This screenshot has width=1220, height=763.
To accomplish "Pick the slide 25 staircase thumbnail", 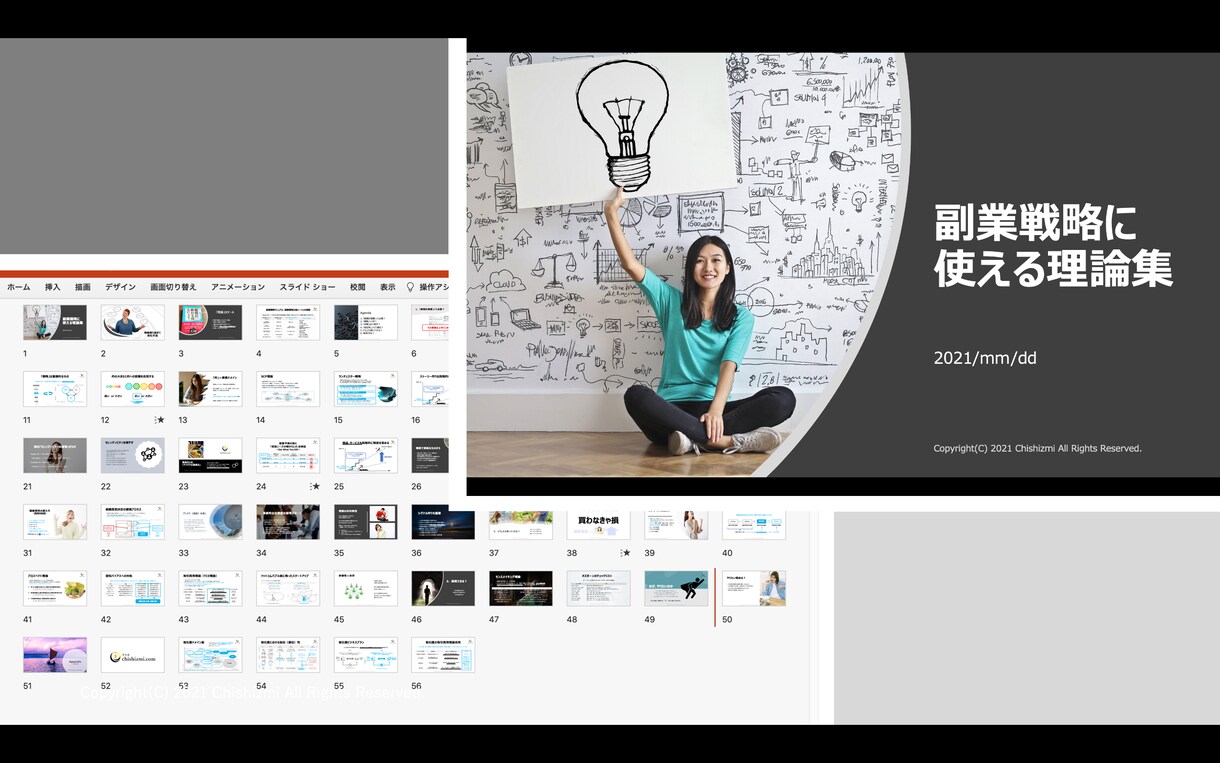I will click(366, 455).
